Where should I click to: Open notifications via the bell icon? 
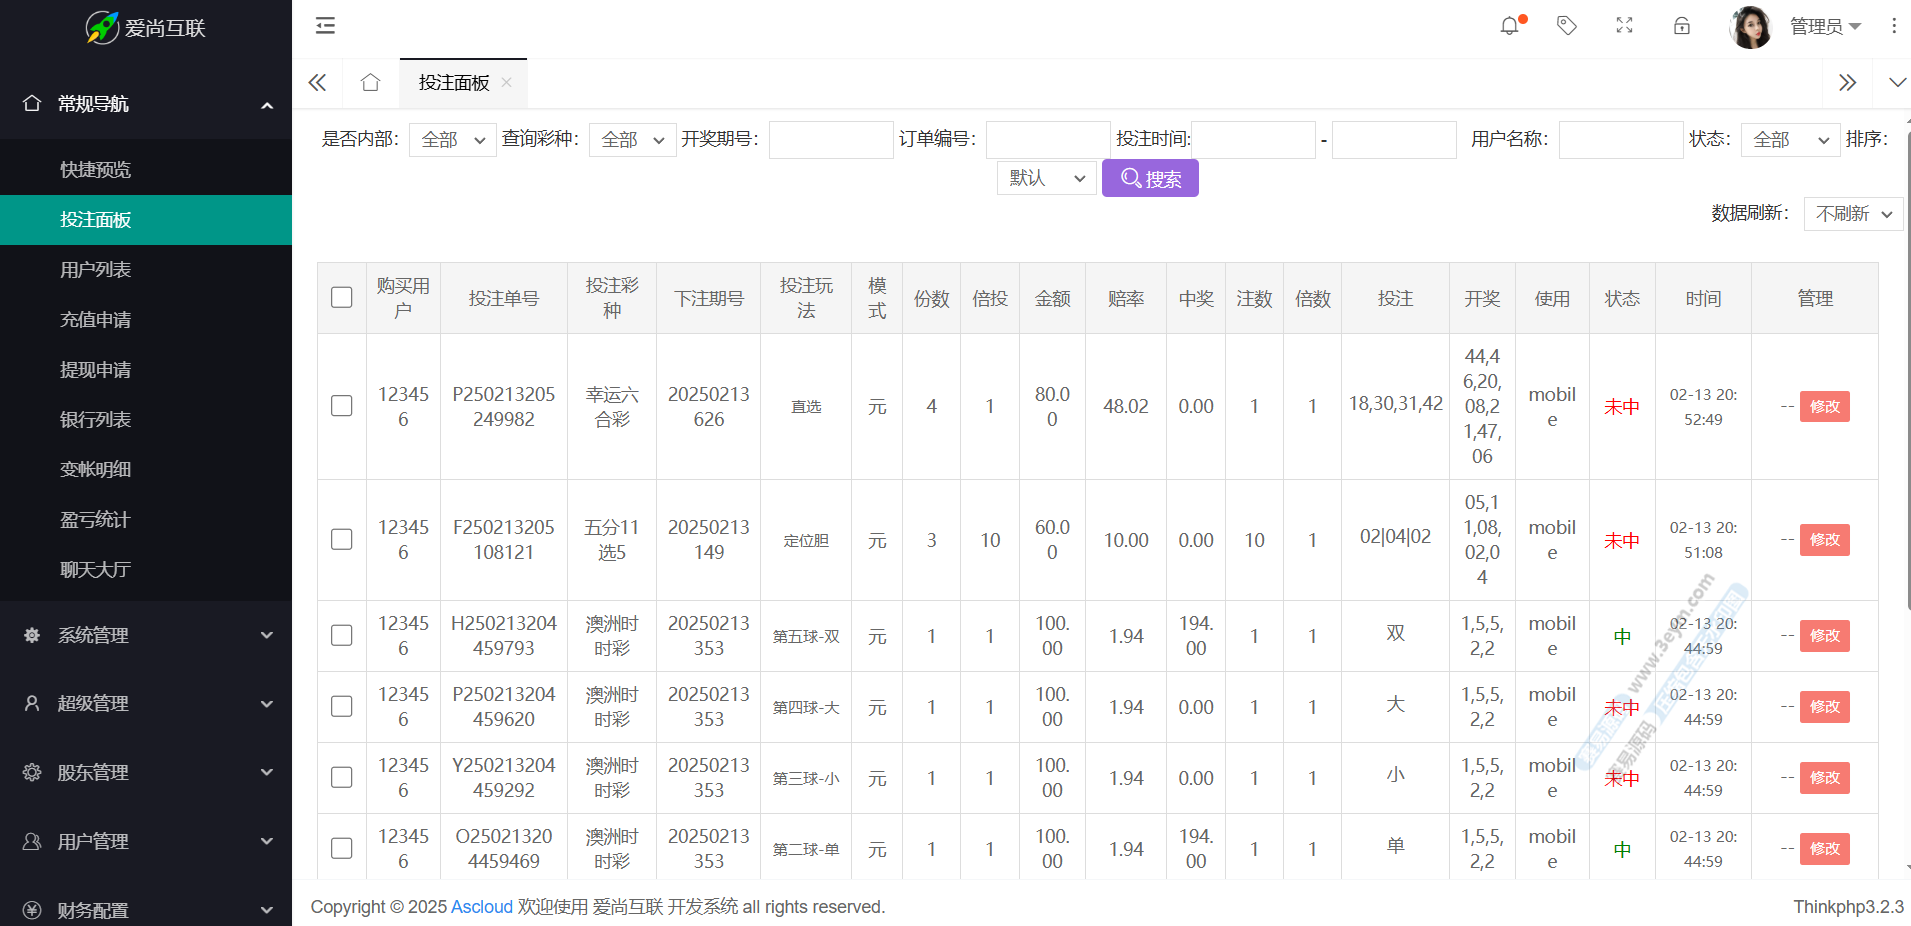[x=1510, y=26]
